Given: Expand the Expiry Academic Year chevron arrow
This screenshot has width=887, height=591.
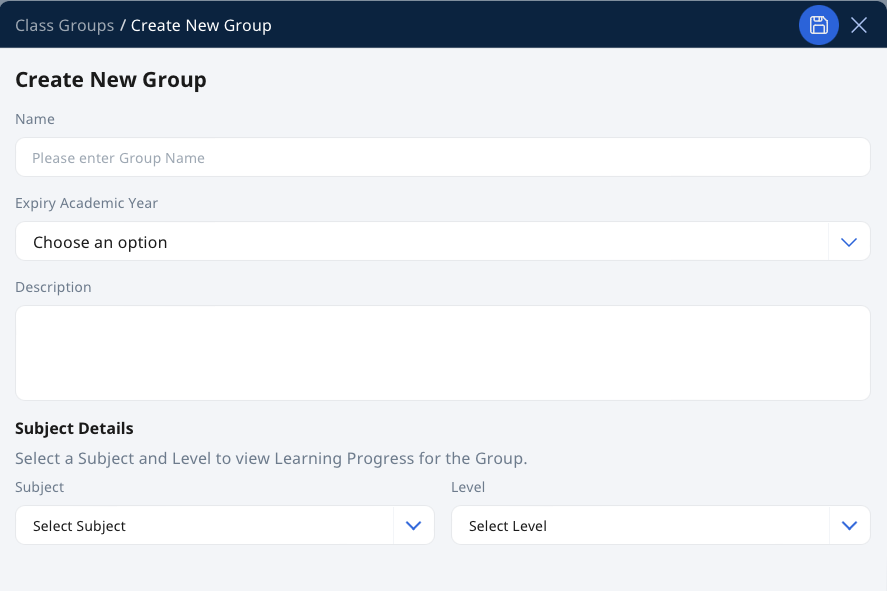Looking at the screenshot, I should tap(849, 242).
